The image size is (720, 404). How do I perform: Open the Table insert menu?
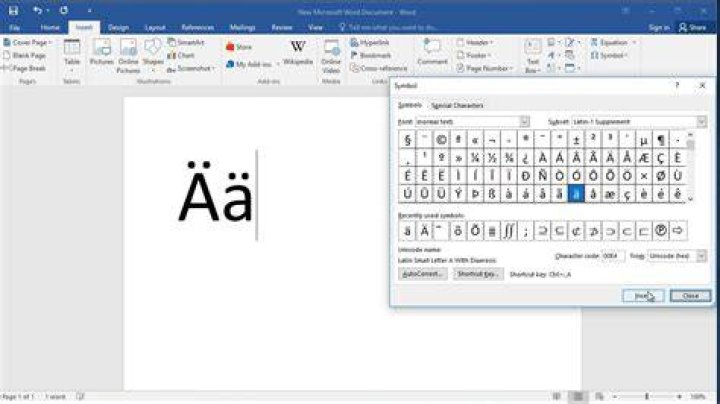pyautogui.click(x=72, y=56)
